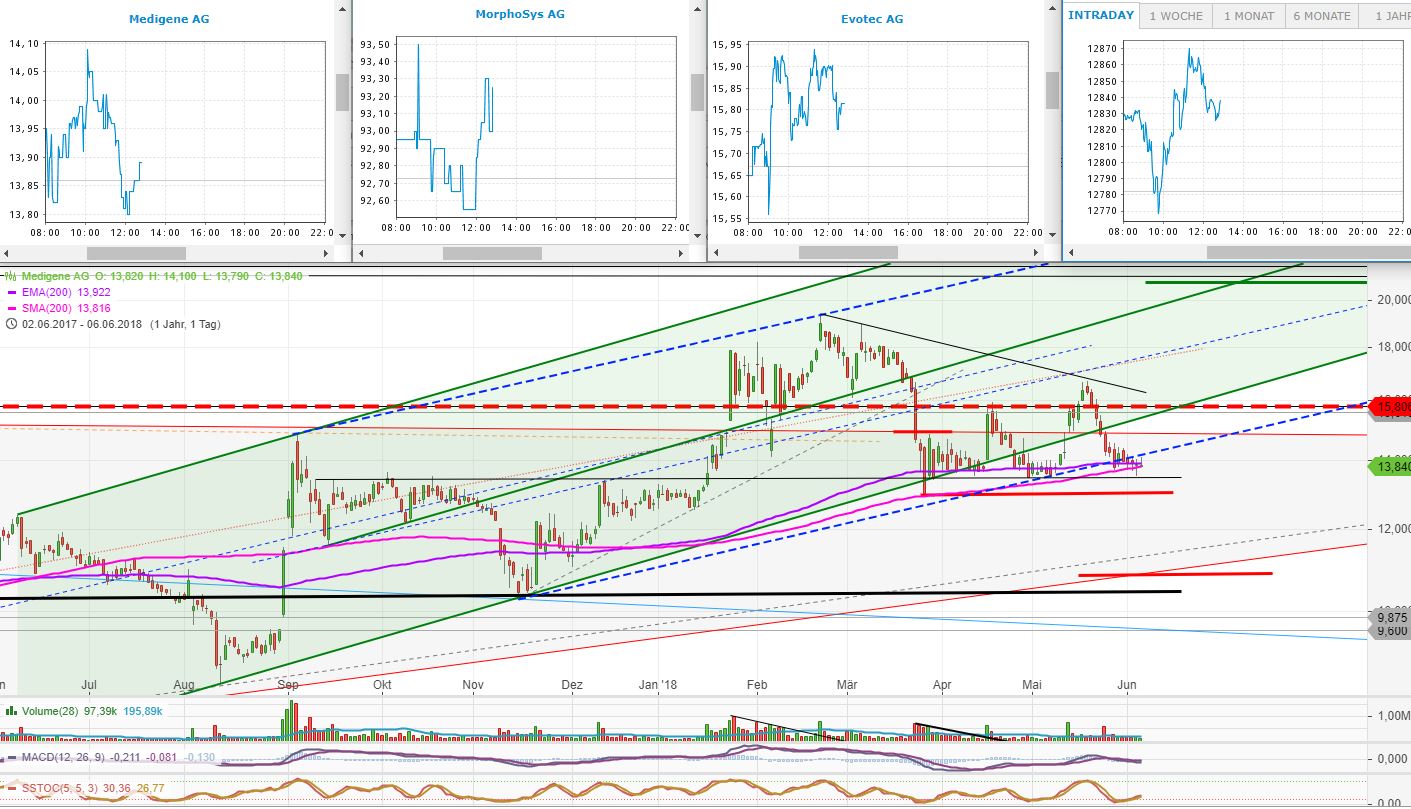Click the Medigene AG candlestick chart icon

pos(10,276)
